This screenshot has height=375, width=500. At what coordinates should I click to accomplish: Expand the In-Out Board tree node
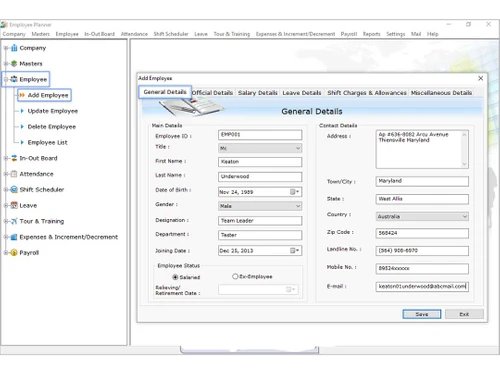(x=6, y=158)
